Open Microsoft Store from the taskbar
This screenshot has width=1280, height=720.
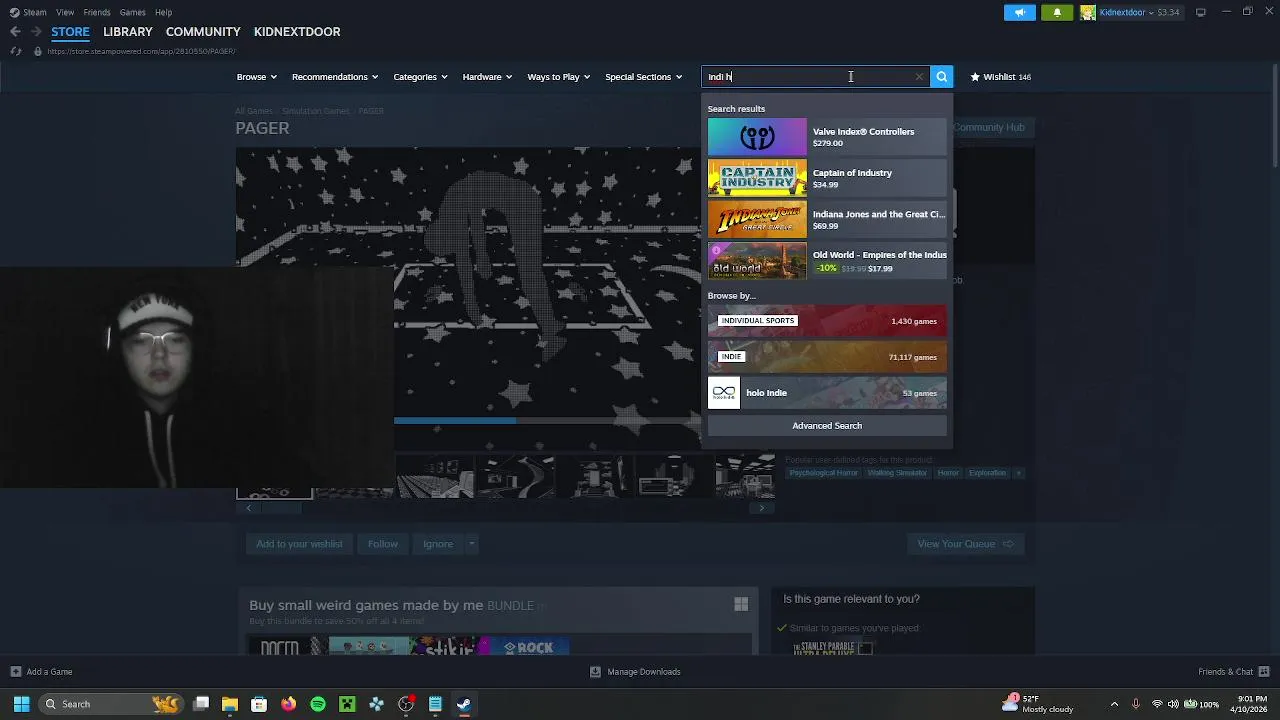(259, 704)
